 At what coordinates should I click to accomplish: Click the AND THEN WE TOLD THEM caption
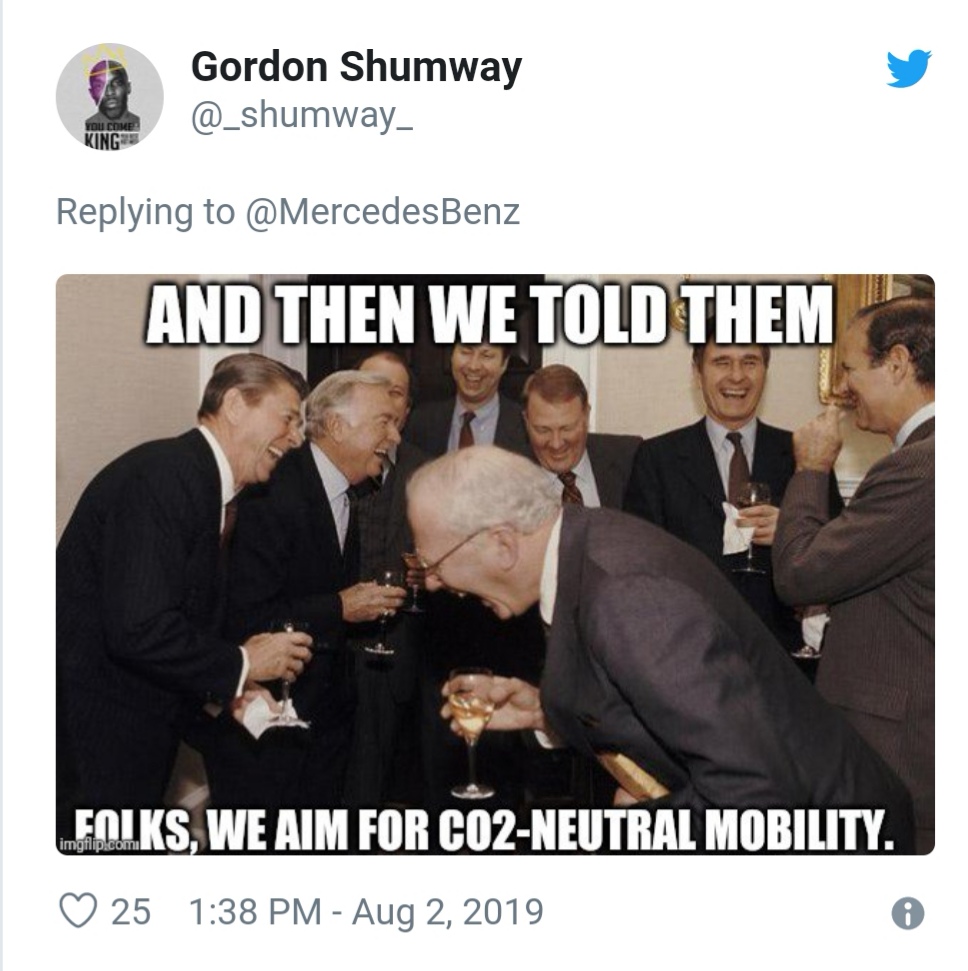(489, 315)
